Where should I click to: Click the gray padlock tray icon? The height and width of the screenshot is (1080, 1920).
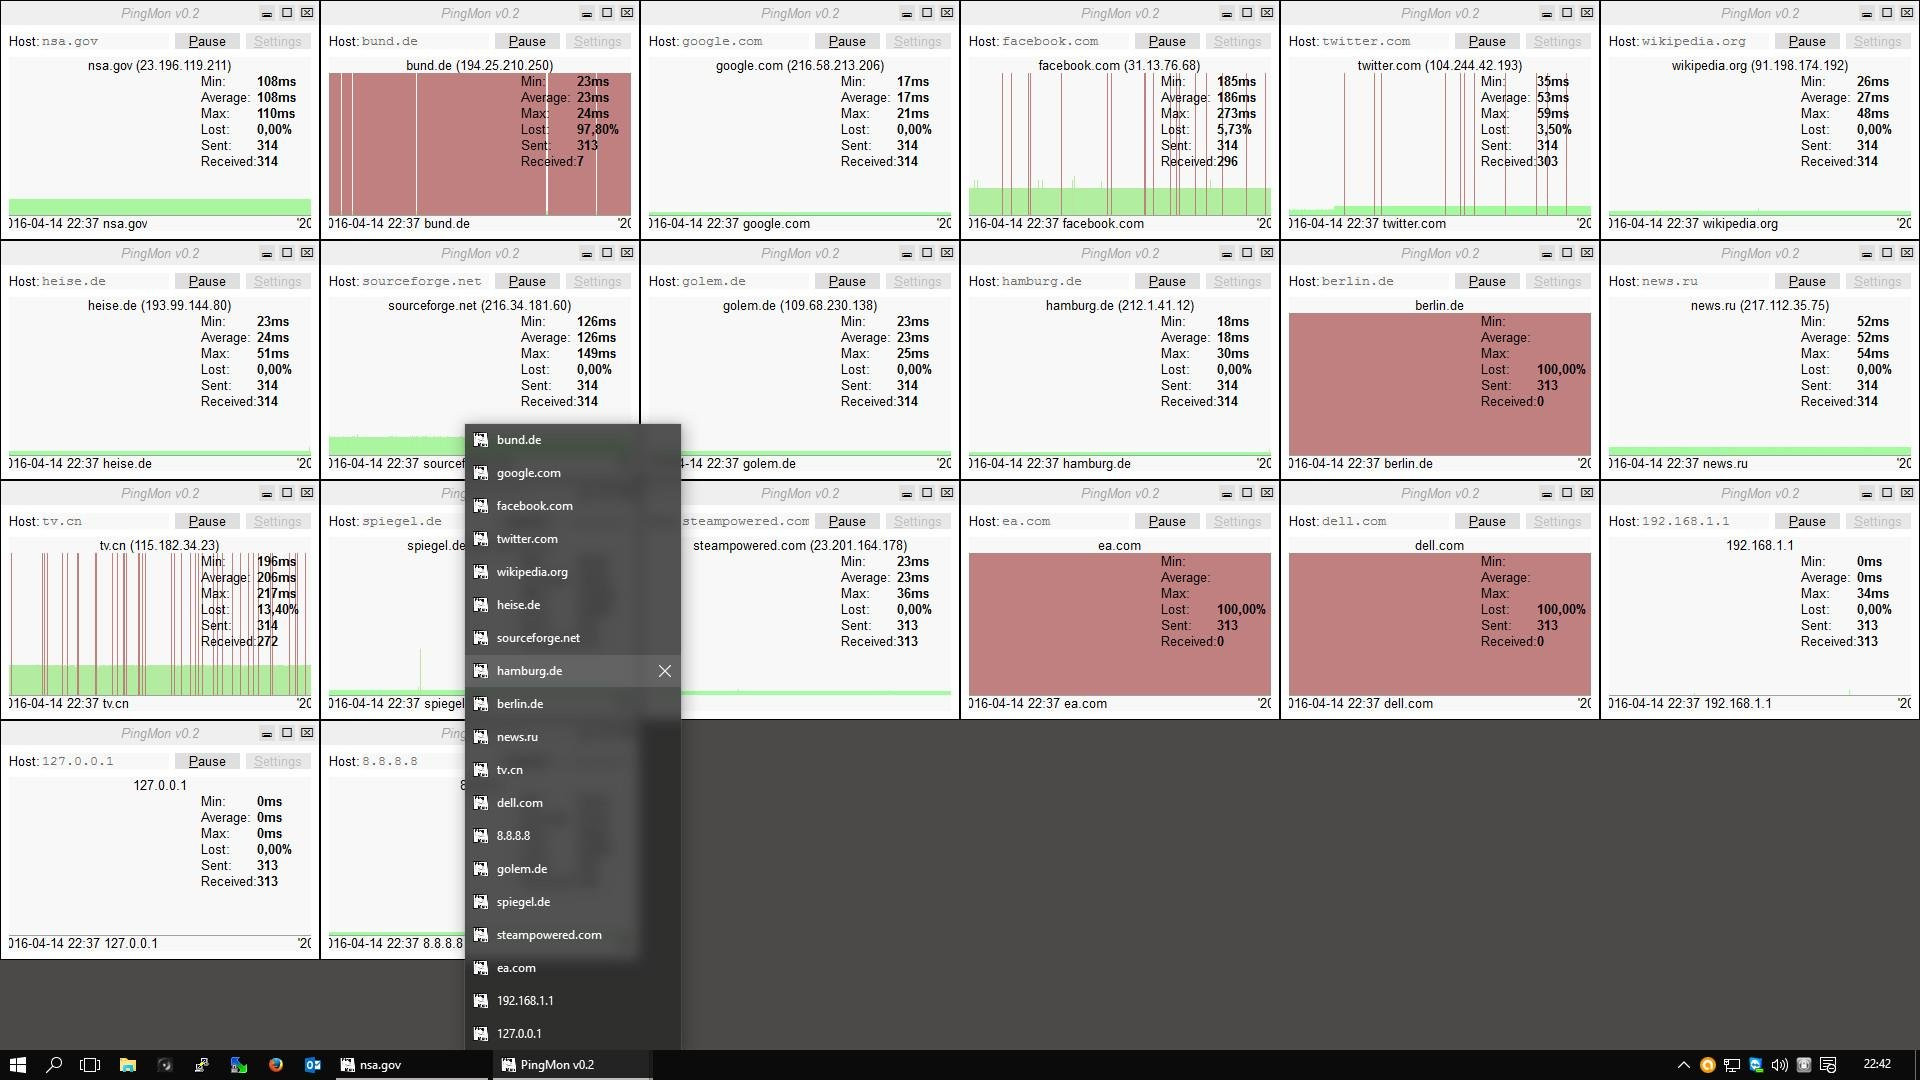(1804, 1065)
